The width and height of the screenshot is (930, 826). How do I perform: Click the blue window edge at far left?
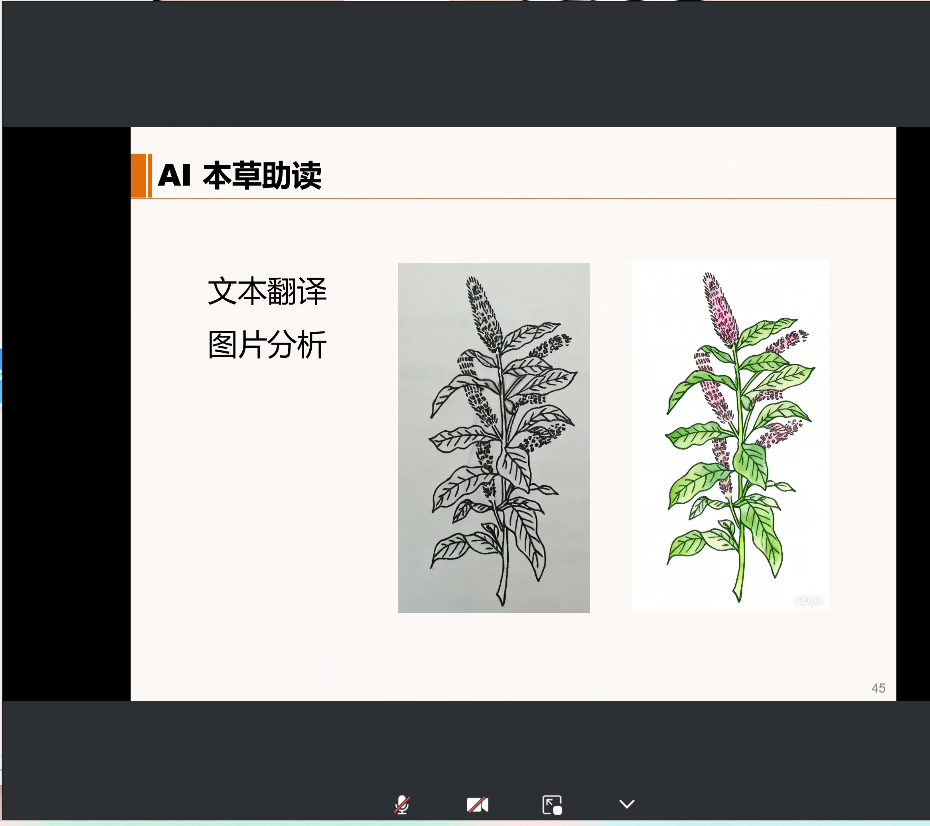(x=1, y=375)
